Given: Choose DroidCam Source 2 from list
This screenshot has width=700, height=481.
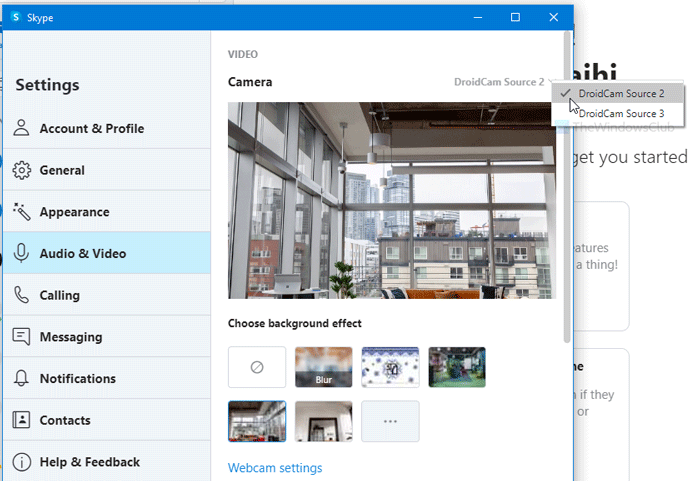Looking at the screenshot, I should (617, 93).
